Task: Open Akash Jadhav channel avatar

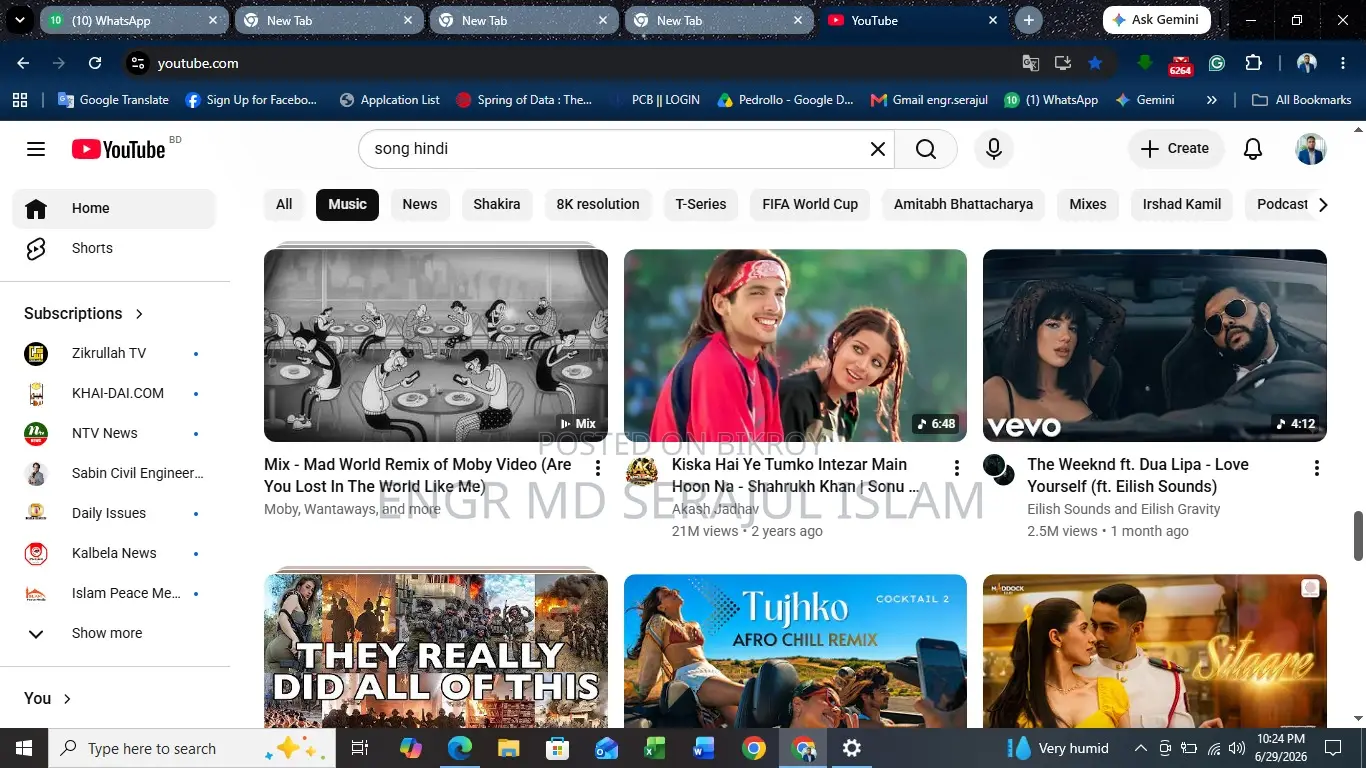Action: pyautogui.click(x=641, y=470)
